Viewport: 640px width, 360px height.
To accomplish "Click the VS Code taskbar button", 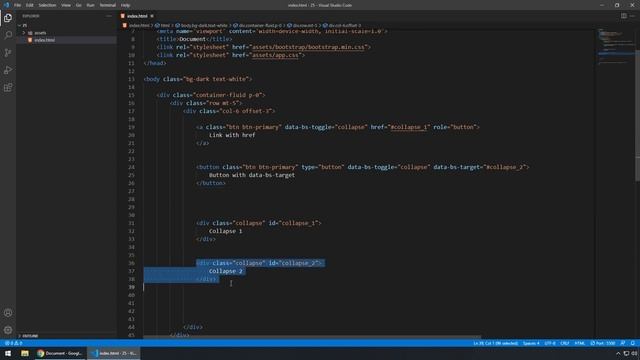I will point(114,353).
